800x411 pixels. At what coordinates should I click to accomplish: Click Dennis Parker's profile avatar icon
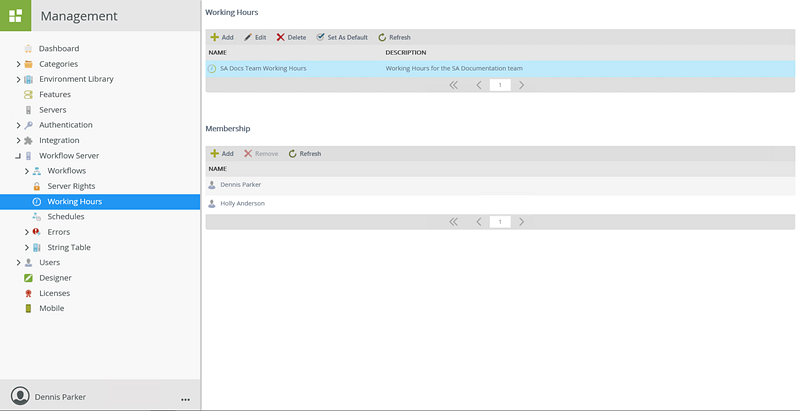[20, 396]
